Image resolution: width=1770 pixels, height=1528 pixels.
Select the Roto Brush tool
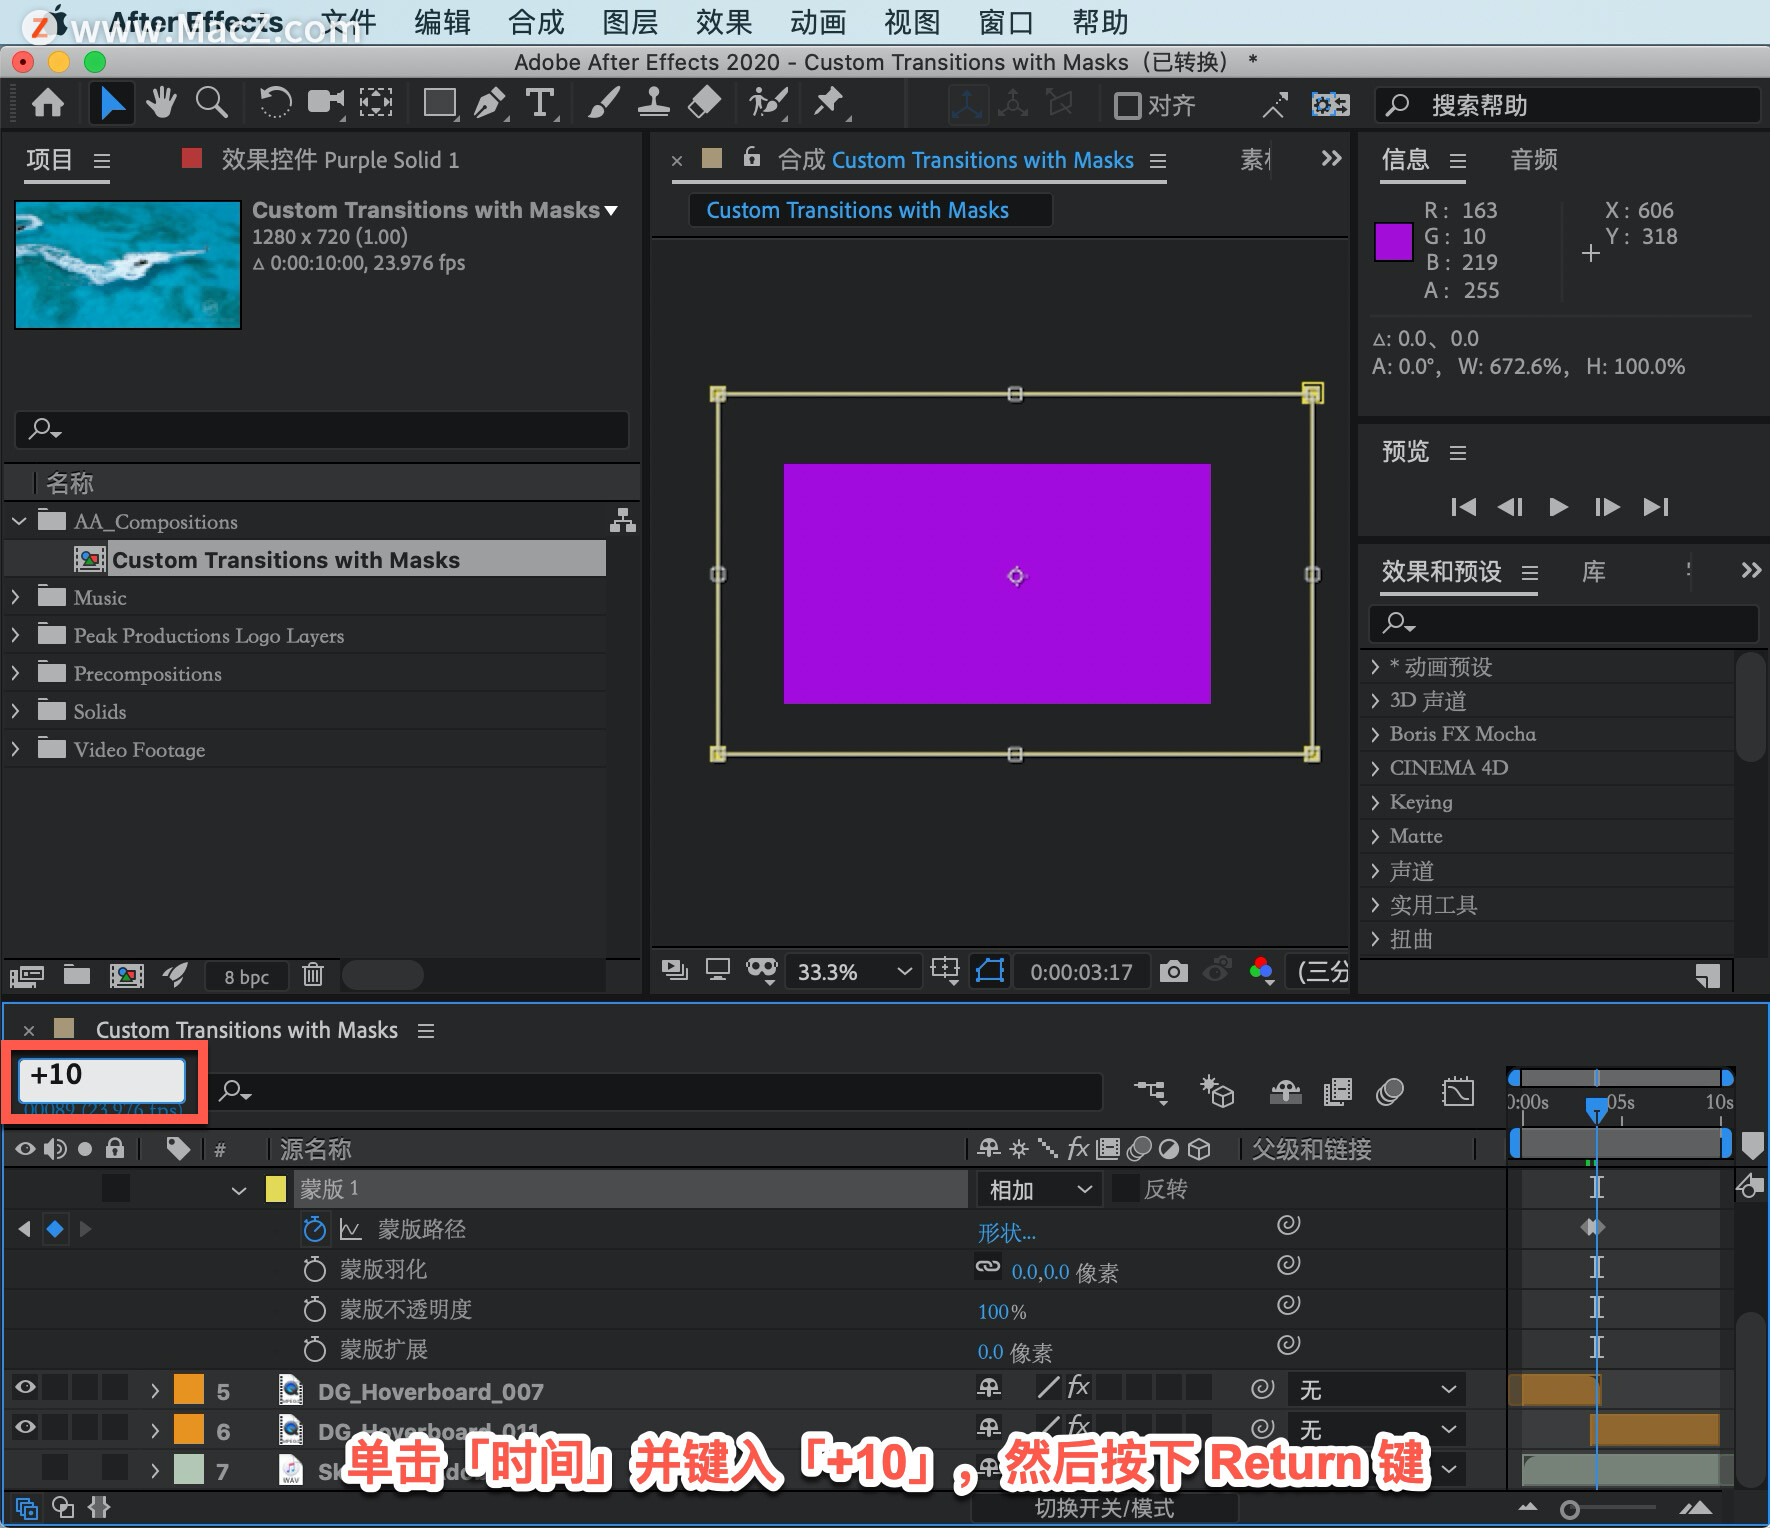pos(768,104)
